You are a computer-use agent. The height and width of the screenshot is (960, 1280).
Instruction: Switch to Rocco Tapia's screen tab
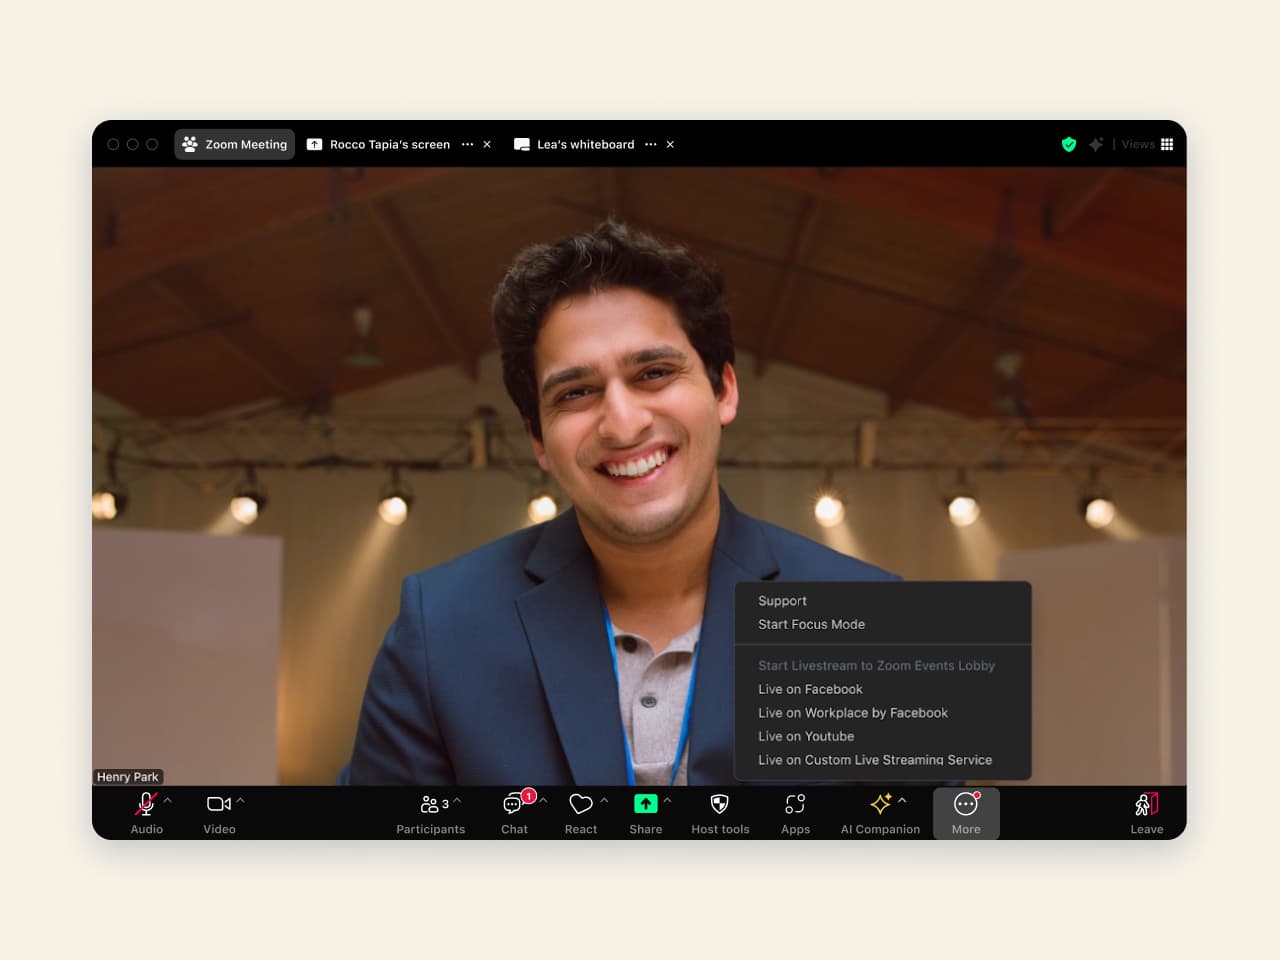(x=388, y=145)
